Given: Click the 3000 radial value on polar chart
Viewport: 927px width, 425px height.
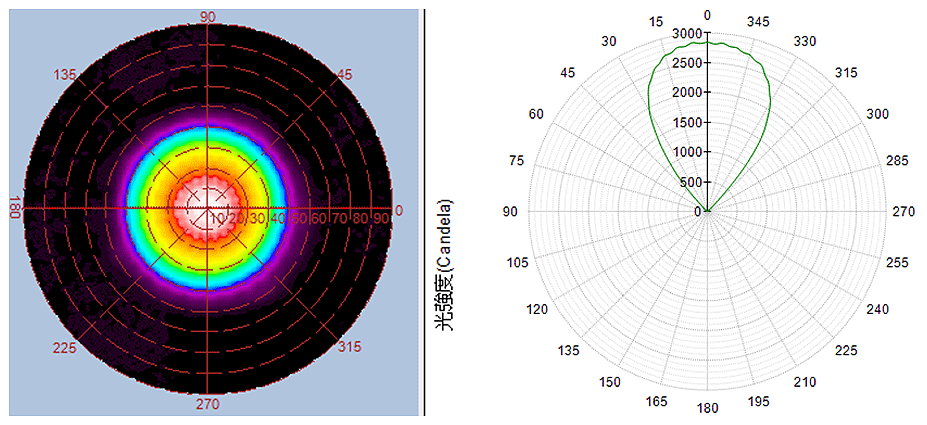Looking at the screenshot, I should 688,33.
